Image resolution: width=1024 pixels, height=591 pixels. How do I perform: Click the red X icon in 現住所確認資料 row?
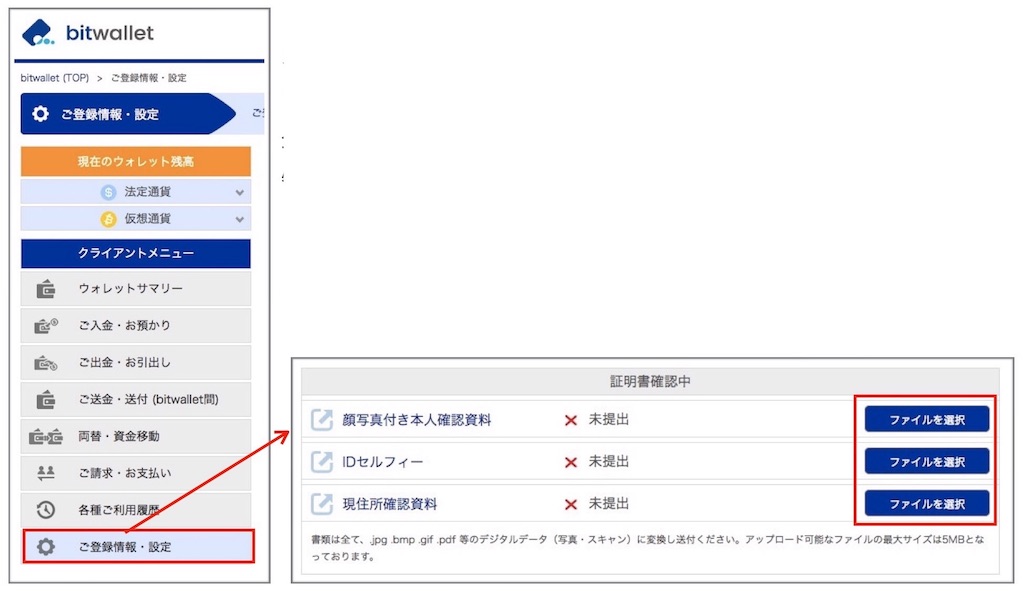pyautogui.click(x=571, y=505)
